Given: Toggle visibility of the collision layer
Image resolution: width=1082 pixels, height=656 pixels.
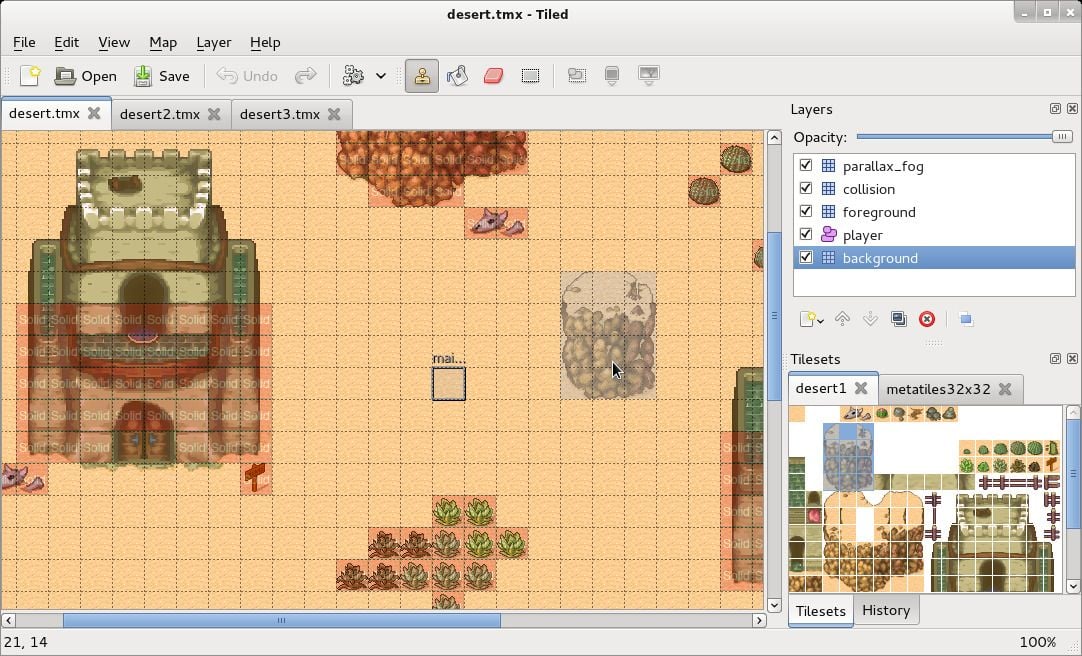Looking at the screenshot, I should tap(806, 188).
